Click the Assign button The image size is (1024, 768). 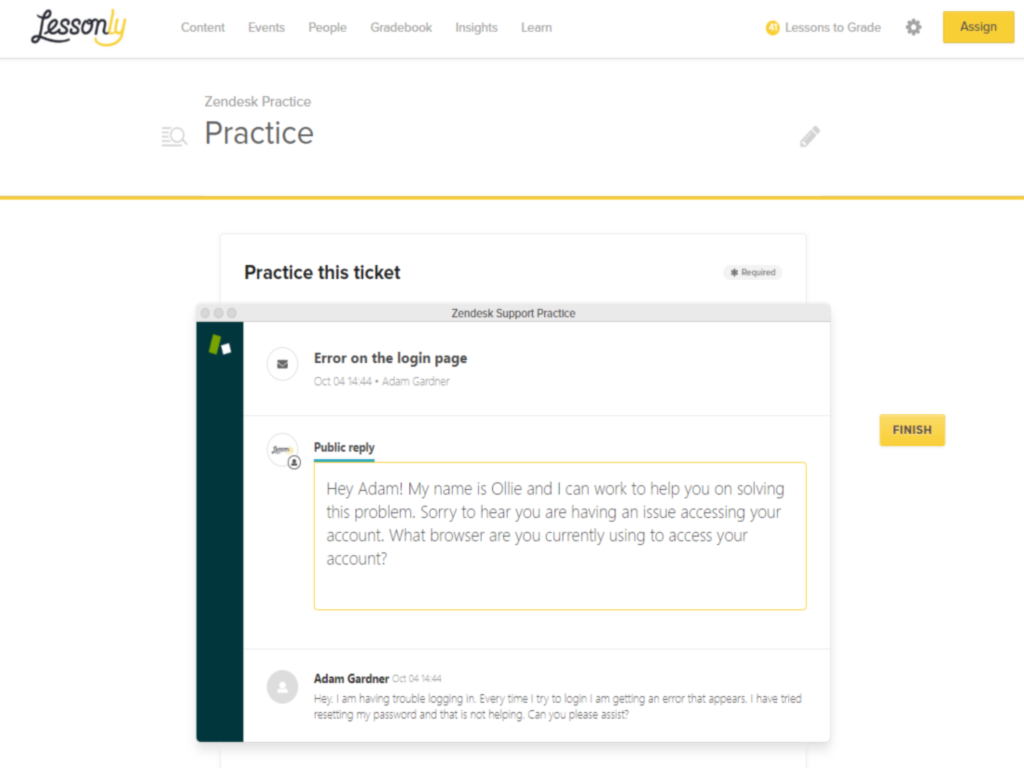978,27
